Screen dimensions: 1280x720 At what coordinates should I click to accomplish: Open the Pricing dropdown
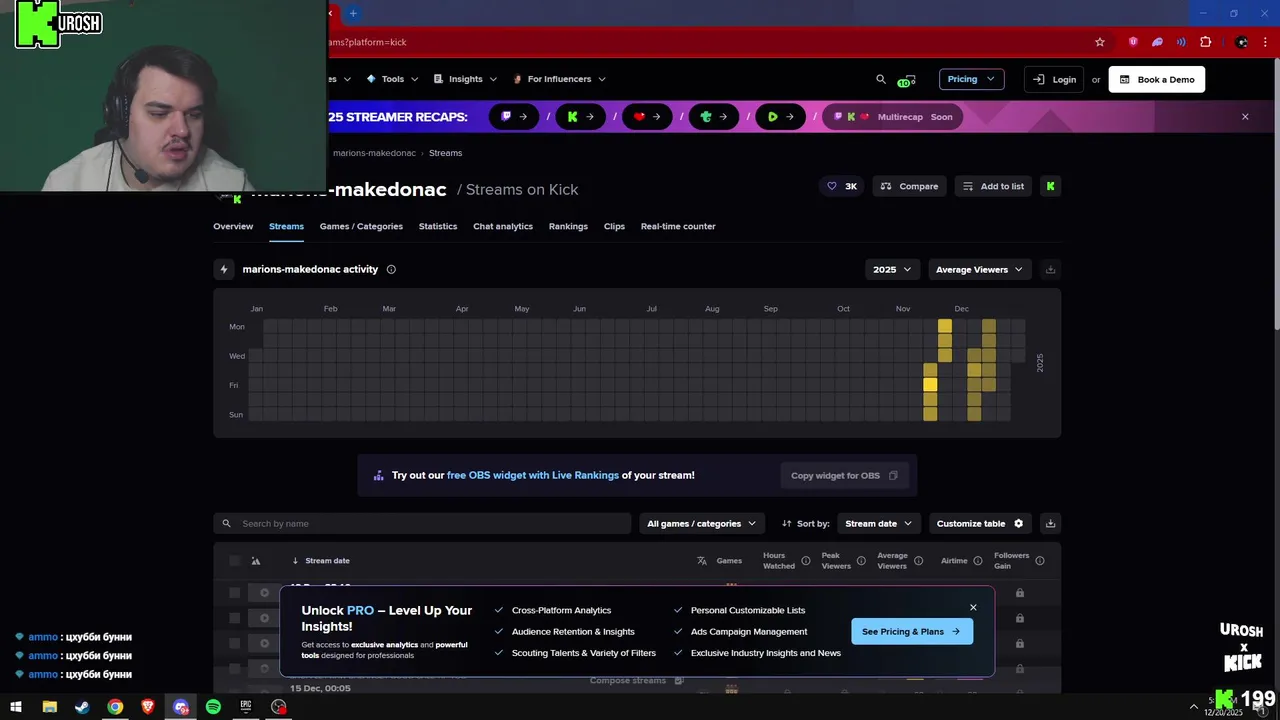tap(971, 79)
